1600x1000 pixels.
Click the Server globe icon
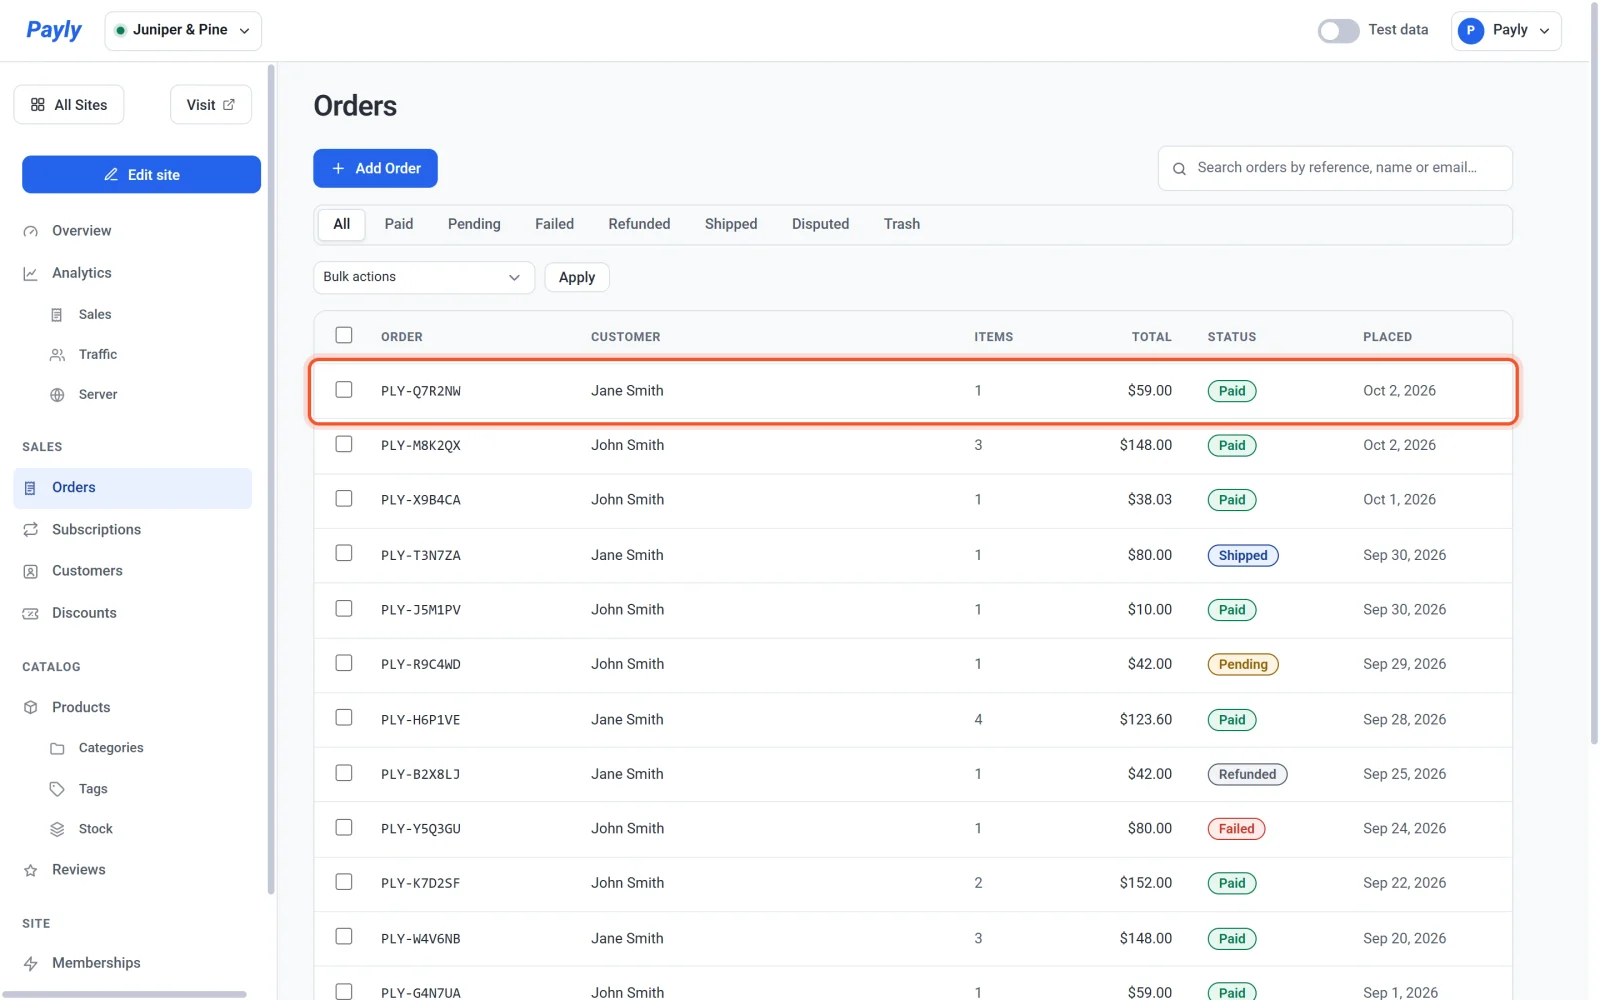(x=57, y=395)
